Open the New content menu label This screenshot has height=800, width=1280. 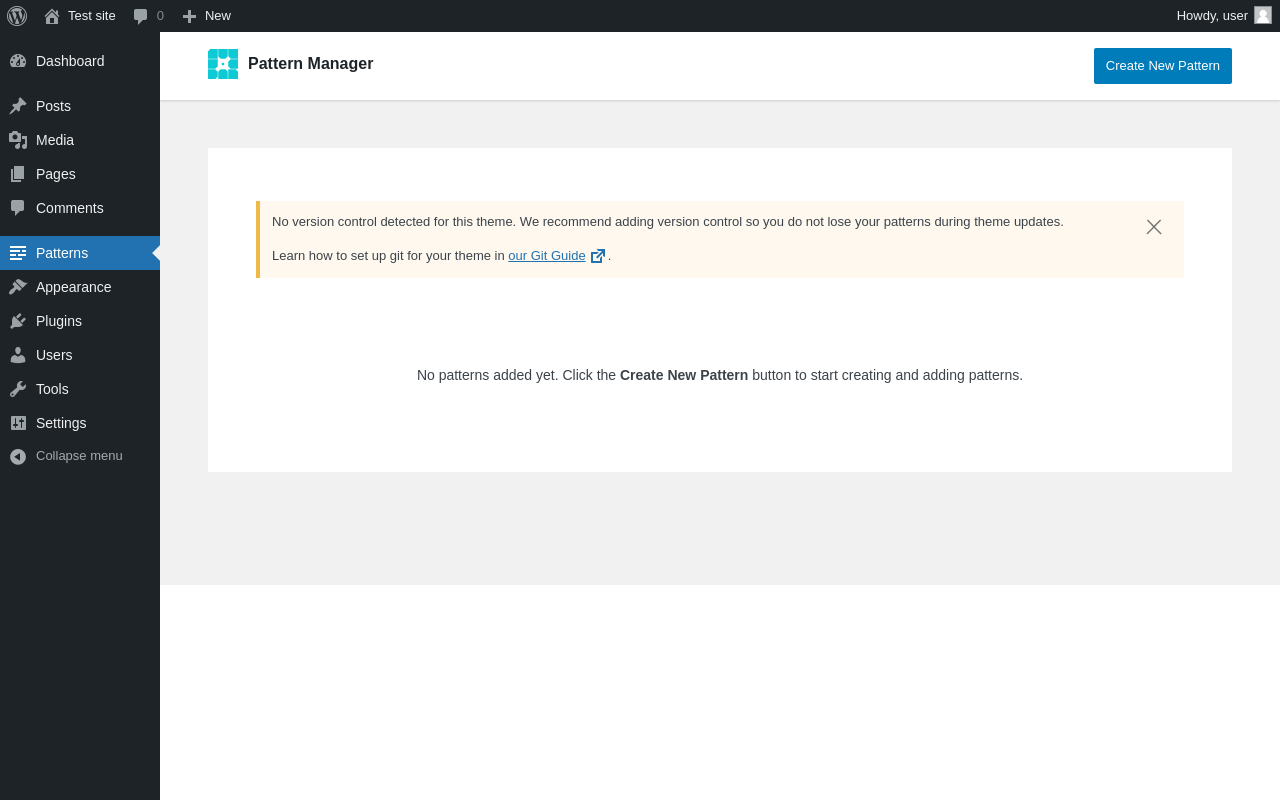(x=218, y=15)
